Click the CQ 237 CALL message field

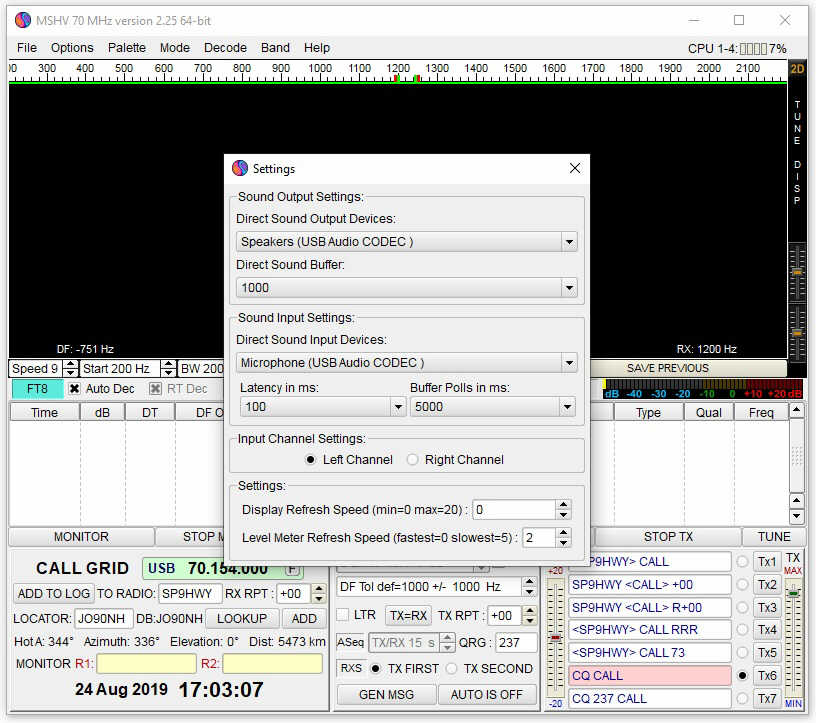(x=649, y=699)
